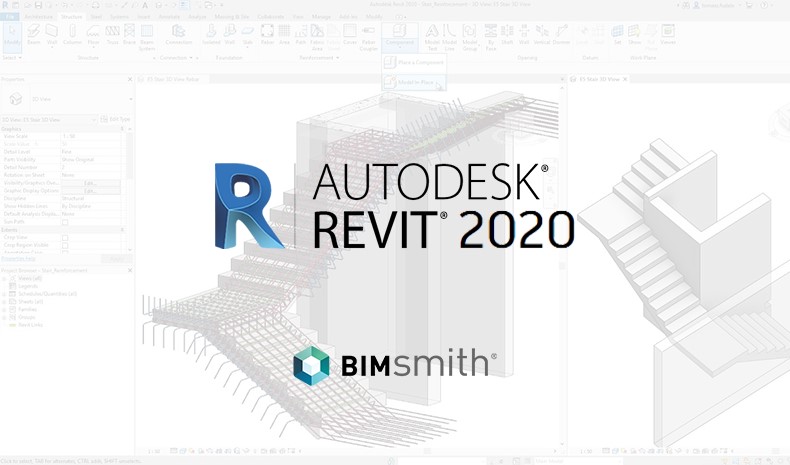
Task: Click the Save icon in quick access toolbar
Action: [38, 5]
